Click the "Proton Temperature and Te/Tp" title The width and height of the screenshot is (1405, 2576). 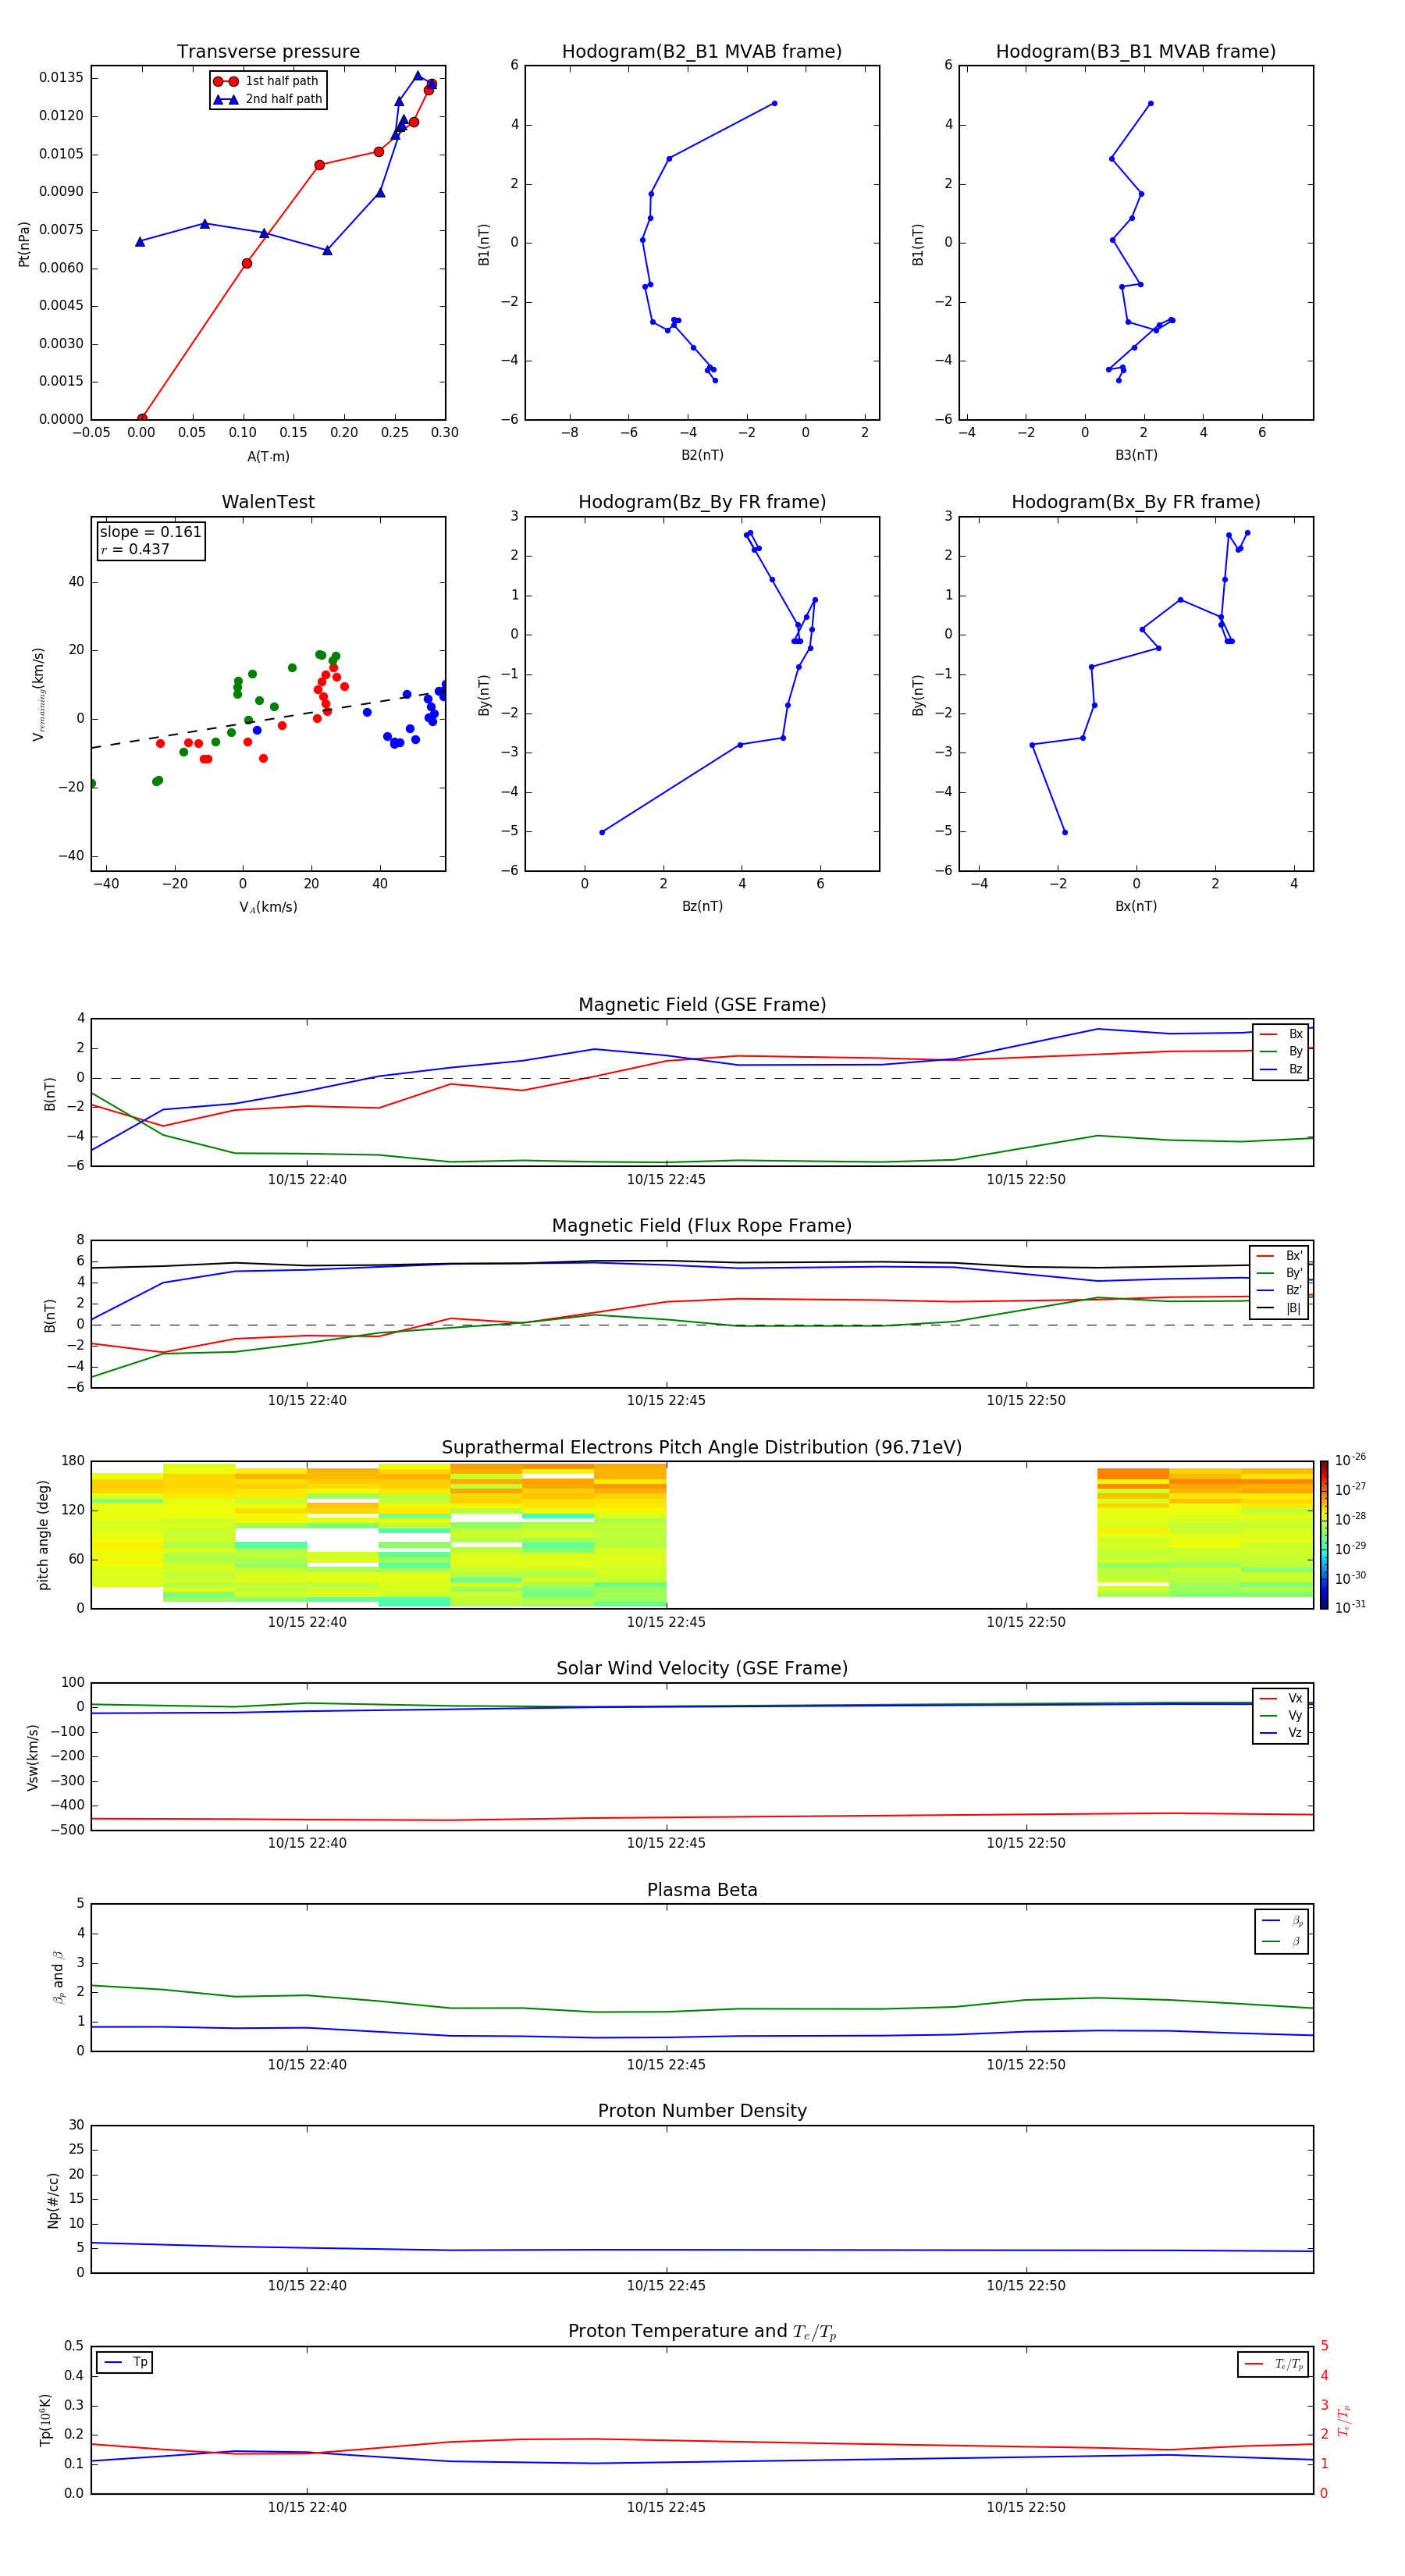coord(702,2332)
